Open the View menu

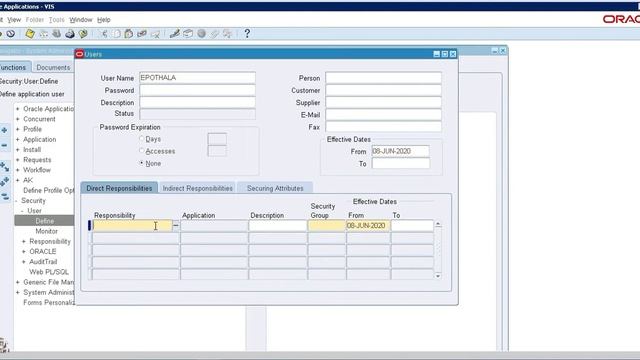(x=14, y=20)
